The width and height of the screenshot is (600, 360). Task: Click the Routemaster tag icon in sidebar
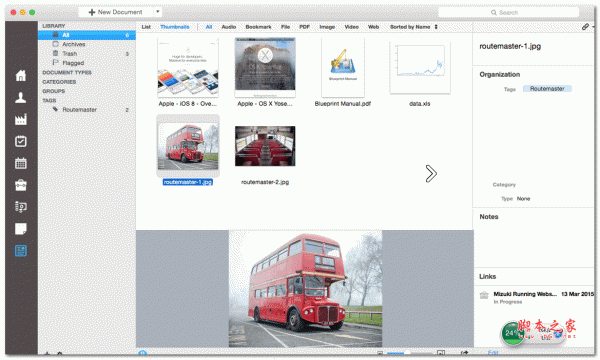pyautogui.click(x=55, y=109)
